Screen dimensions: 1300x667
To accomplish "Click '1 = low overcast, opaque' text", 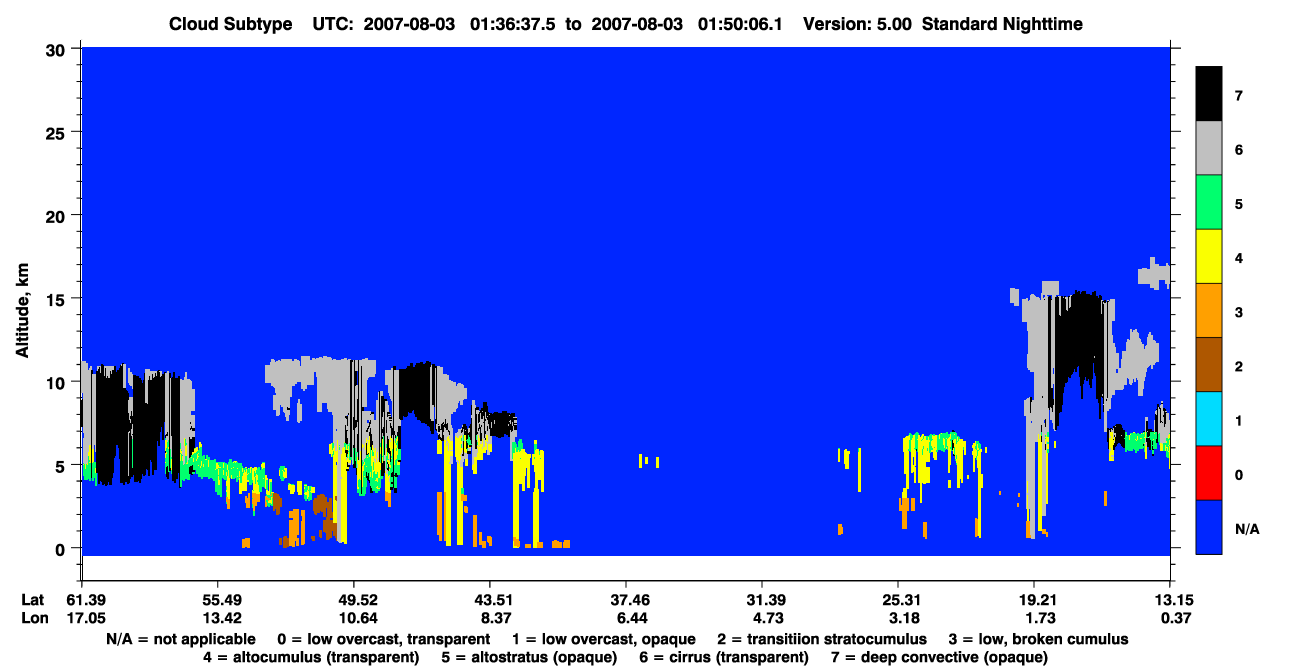I will [603, 639].
